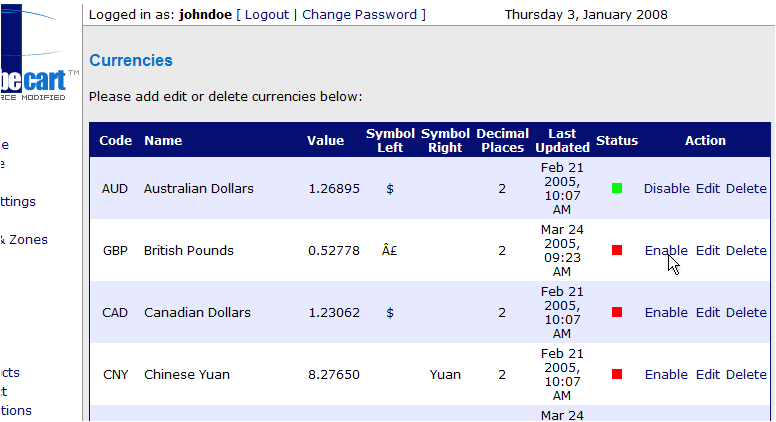Enable the British Pounds currency
The width and height of the screenshot is (776, 422).
click(666, 250)
